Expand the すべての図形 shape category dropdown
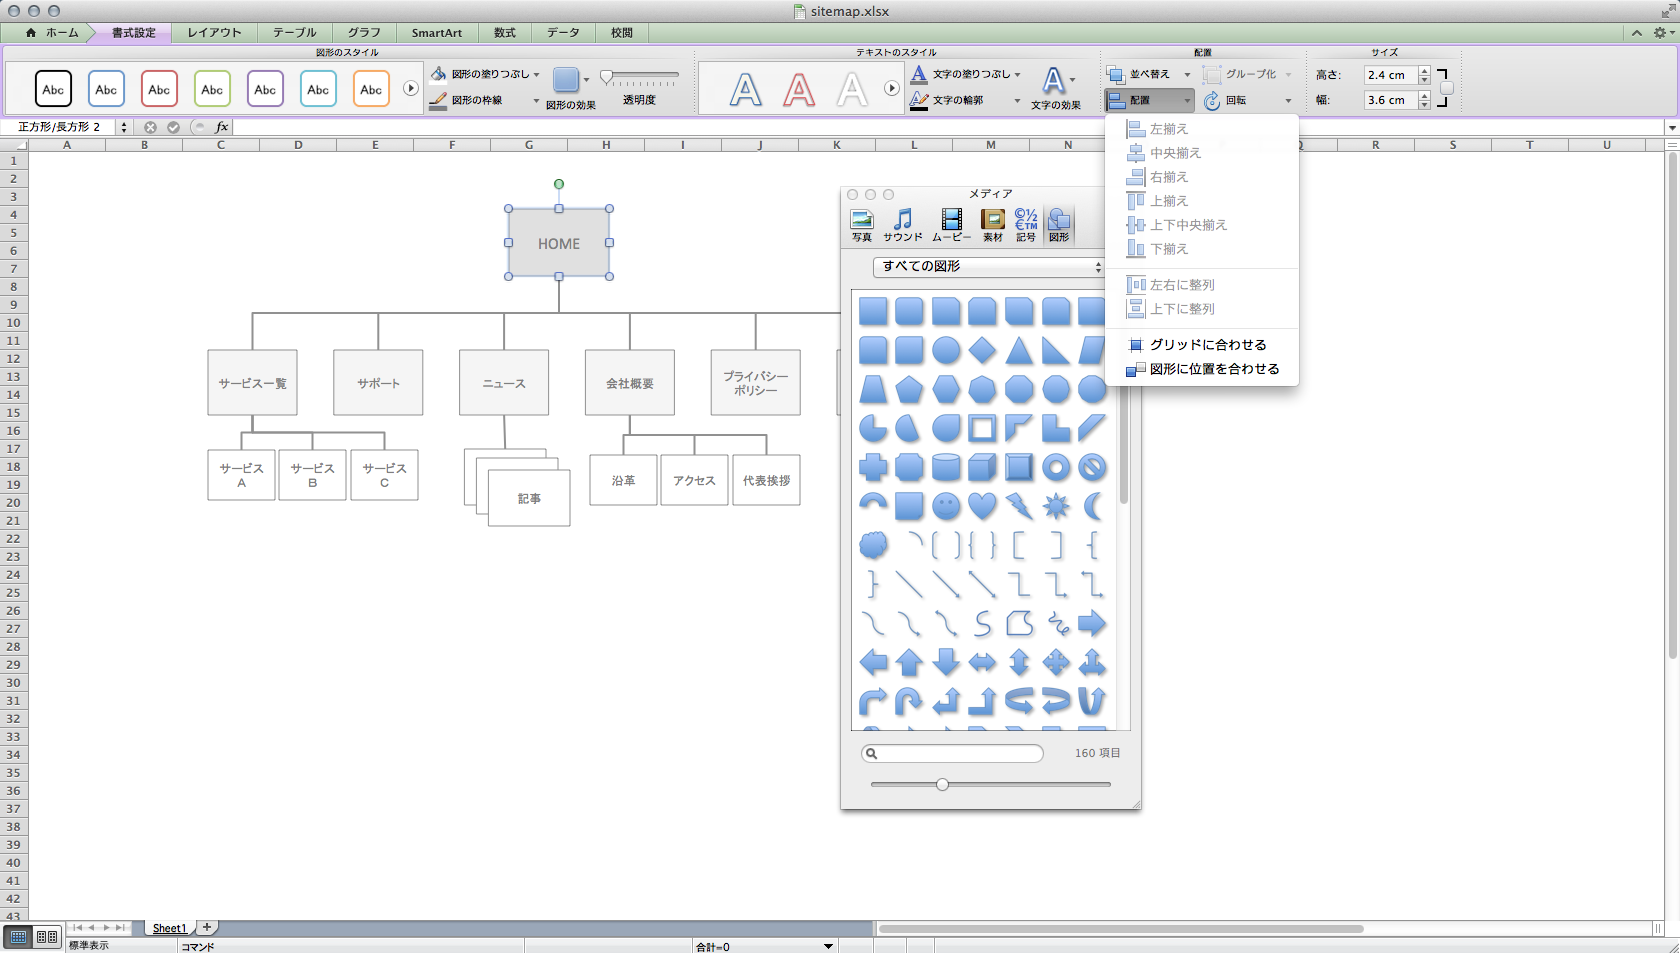 988,267
